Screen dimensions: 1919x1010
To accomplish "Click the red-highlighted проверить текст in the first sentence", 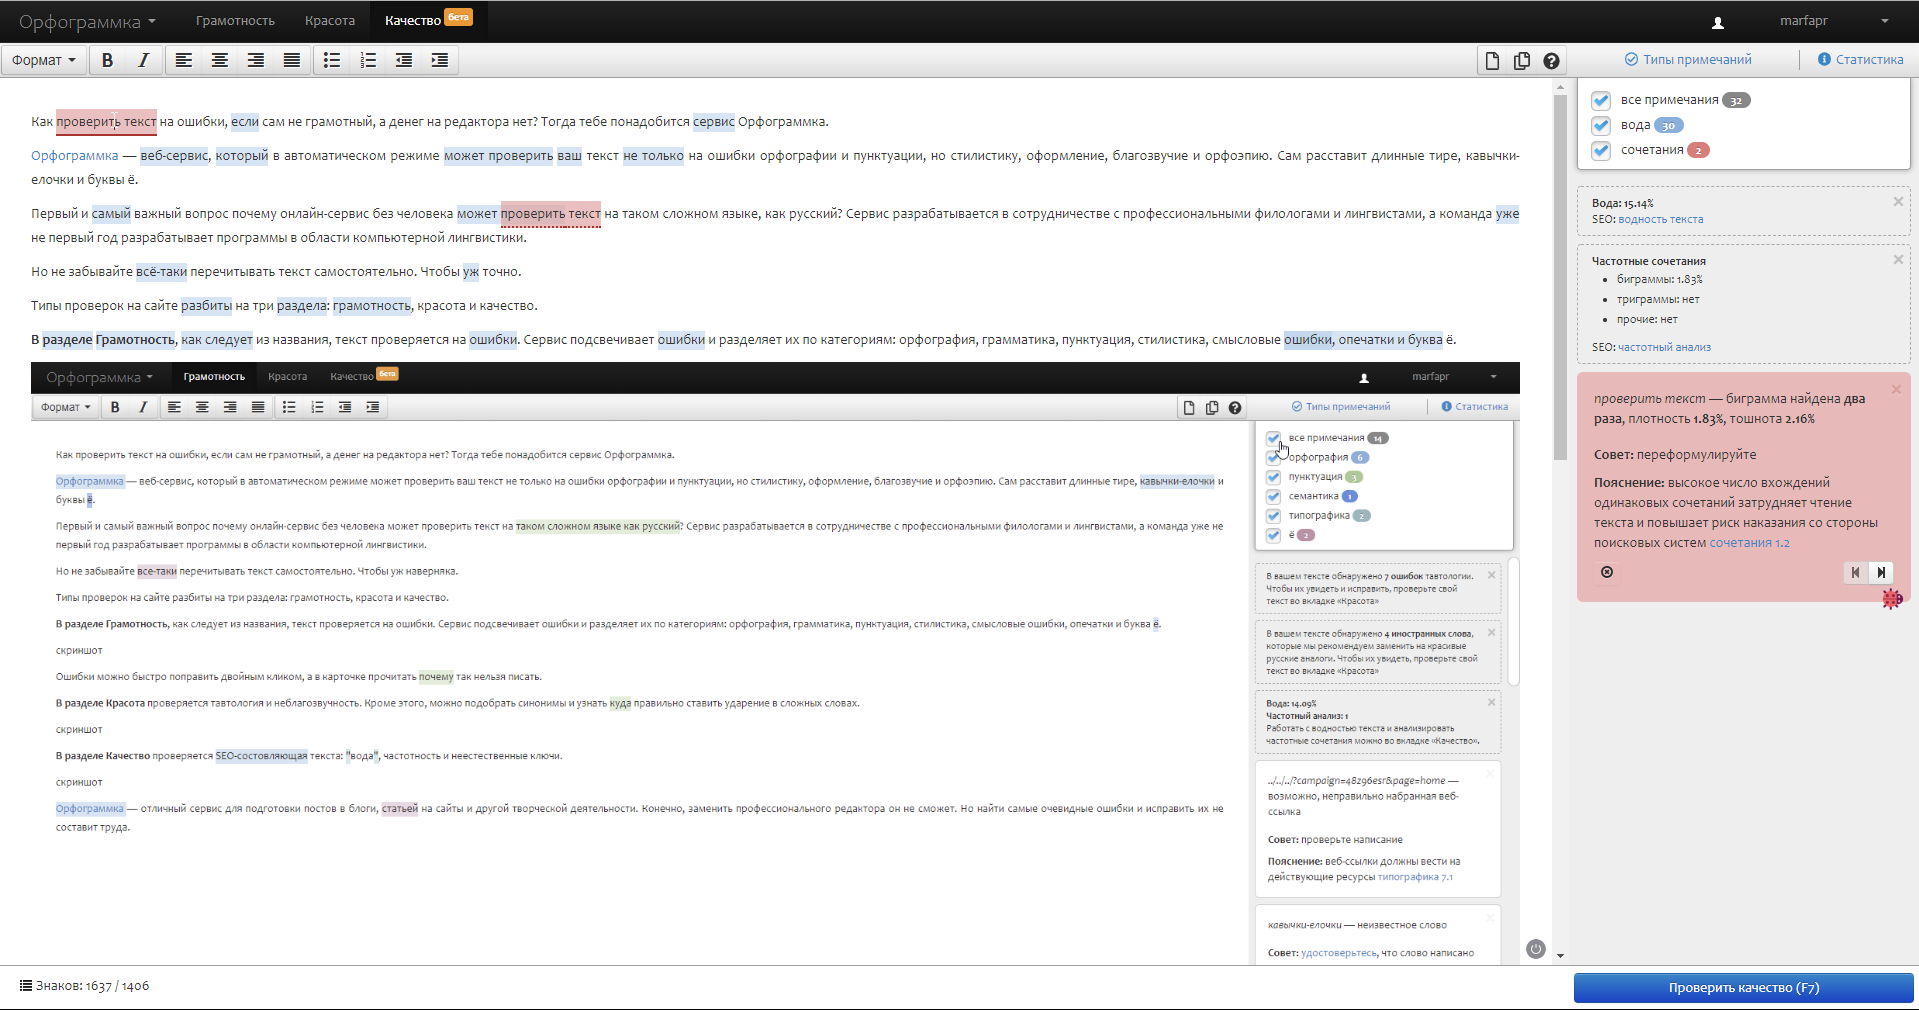I will click(106, 122).
